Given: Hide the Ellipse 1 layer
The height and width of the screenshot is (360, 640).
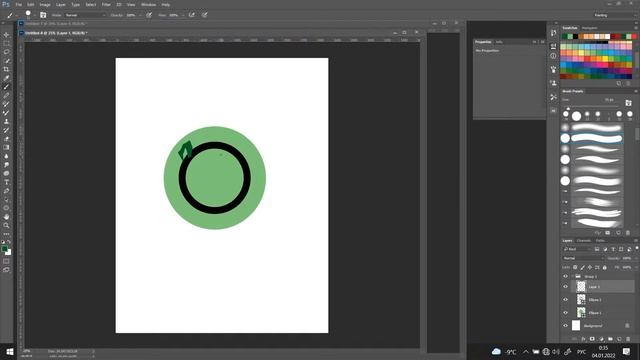Looking at the screenshot, I should click(565, 313).
